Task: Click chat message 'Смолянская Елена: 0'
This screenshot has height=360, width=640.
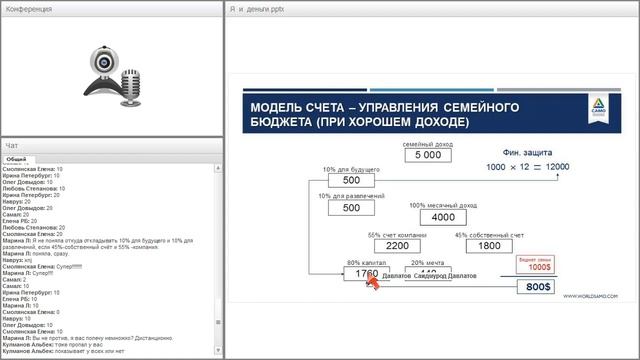Action: tap(31, 312)
